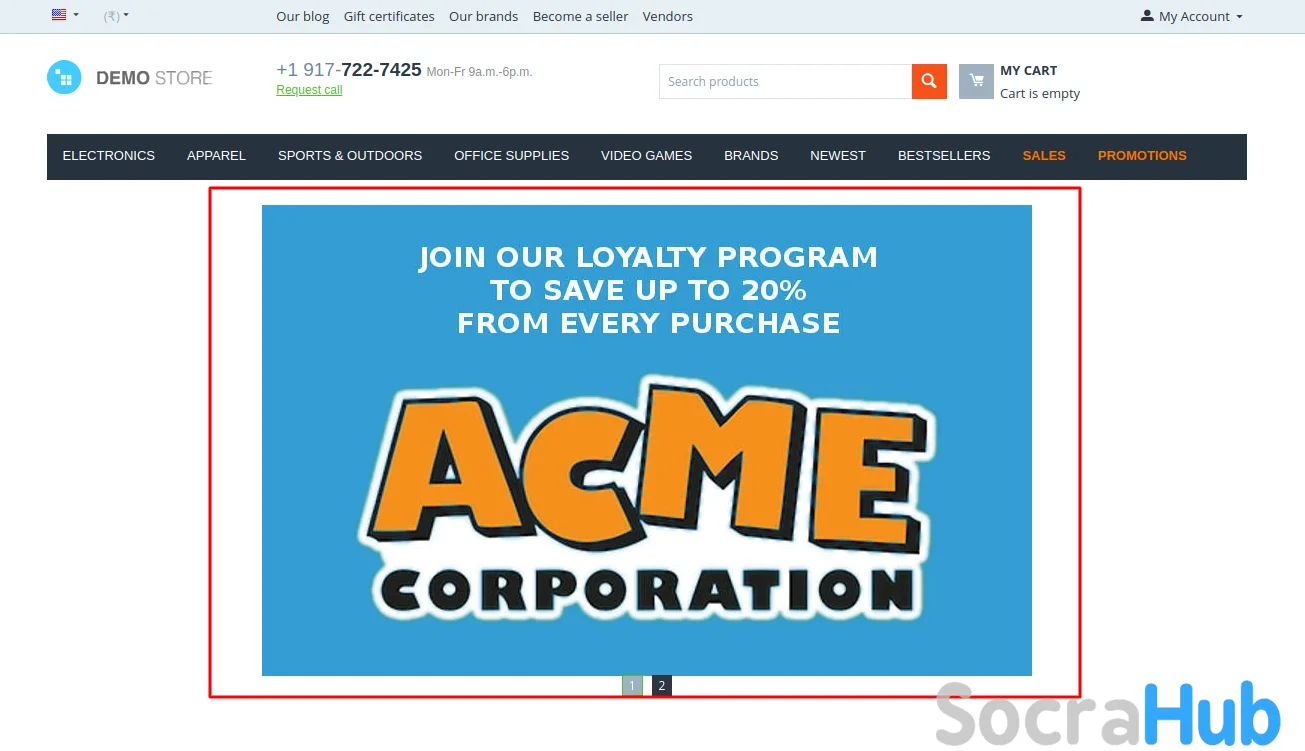Go to Sports & Outdoors category
This screenshot has height=751, width=1305.
pos(350,156)
